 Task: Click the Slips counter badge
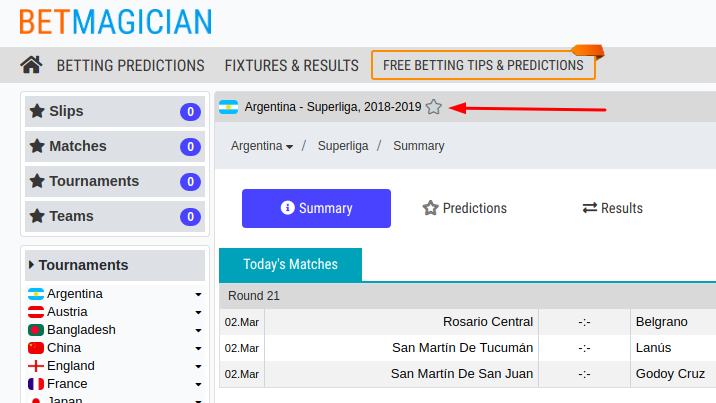pos(190,112)
